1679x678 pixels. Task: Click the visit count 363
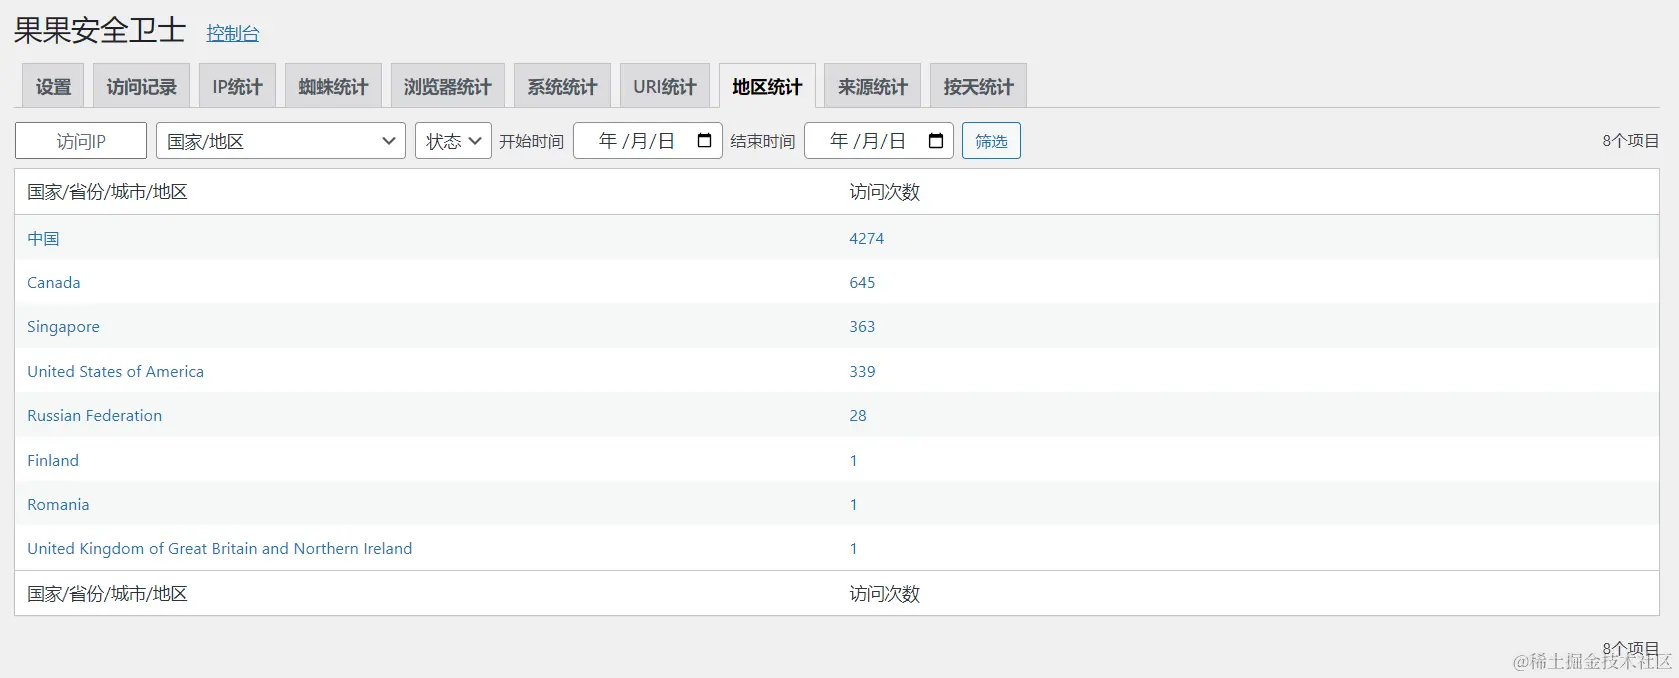[x=862, y=327]
